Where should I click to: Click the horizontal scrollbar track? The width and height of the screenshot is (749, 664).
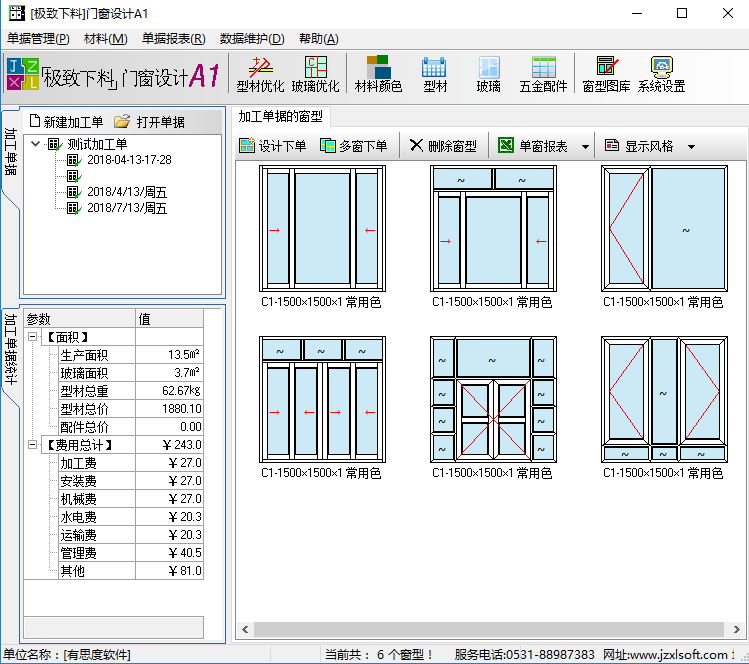(489, 630)
